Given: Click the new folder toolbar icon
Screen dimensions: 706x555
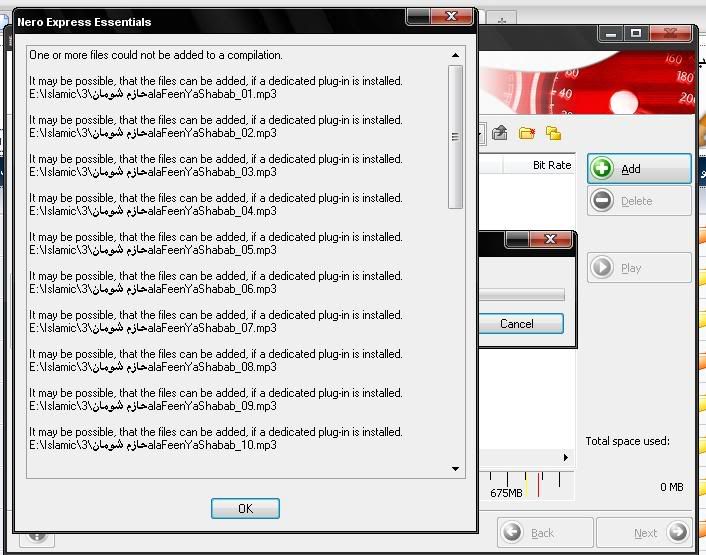Looking at the screenshot, I should [x=527, y=133].
